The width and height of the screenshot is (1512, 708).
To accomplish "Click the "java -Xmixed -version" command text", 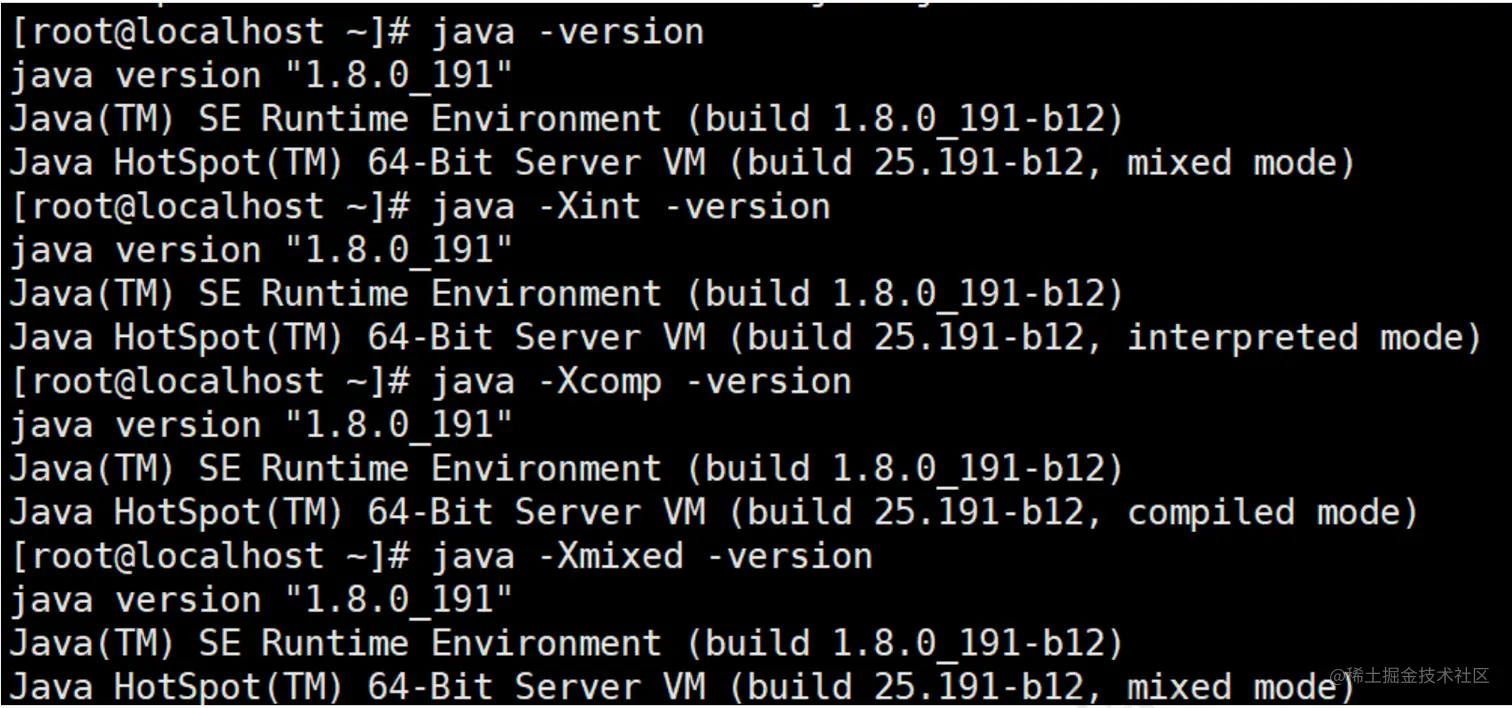I will [x=651, y=556].
